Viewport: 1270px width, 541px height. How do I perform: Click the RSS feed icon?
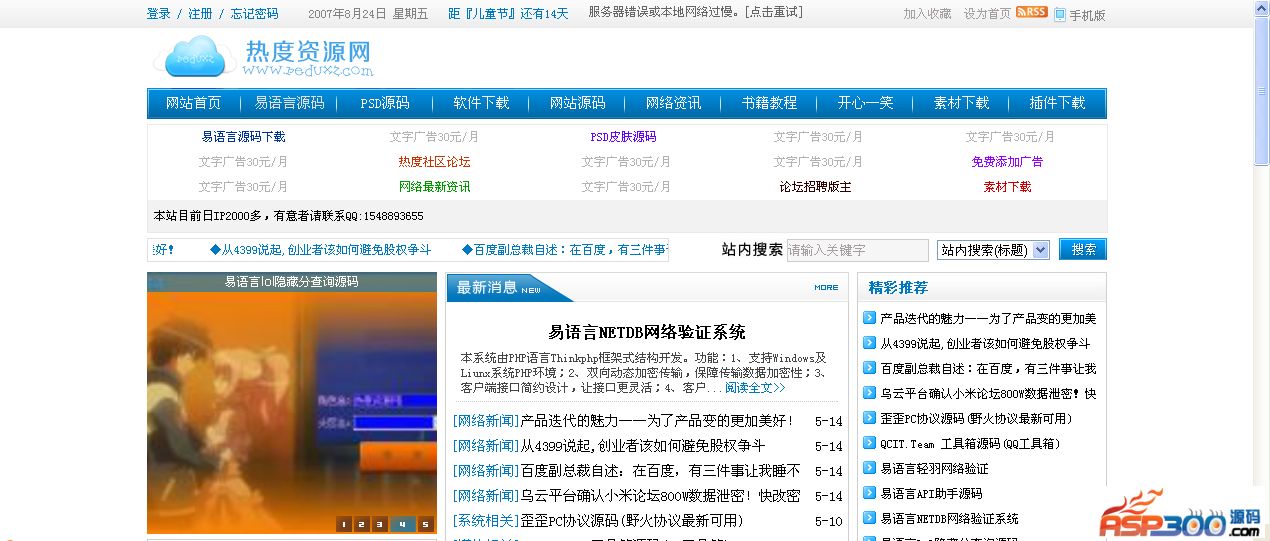tap(1031, 12)
